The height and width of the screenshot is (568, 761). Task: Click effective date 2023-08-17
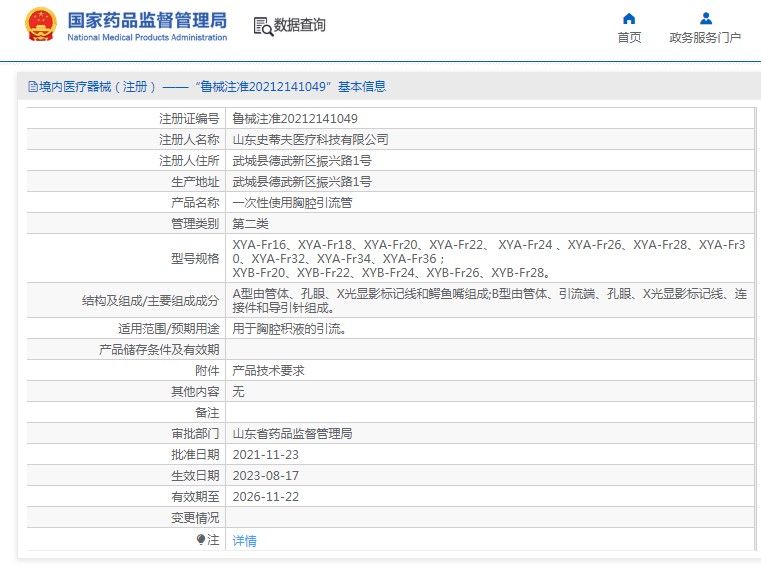pos(265,476)
